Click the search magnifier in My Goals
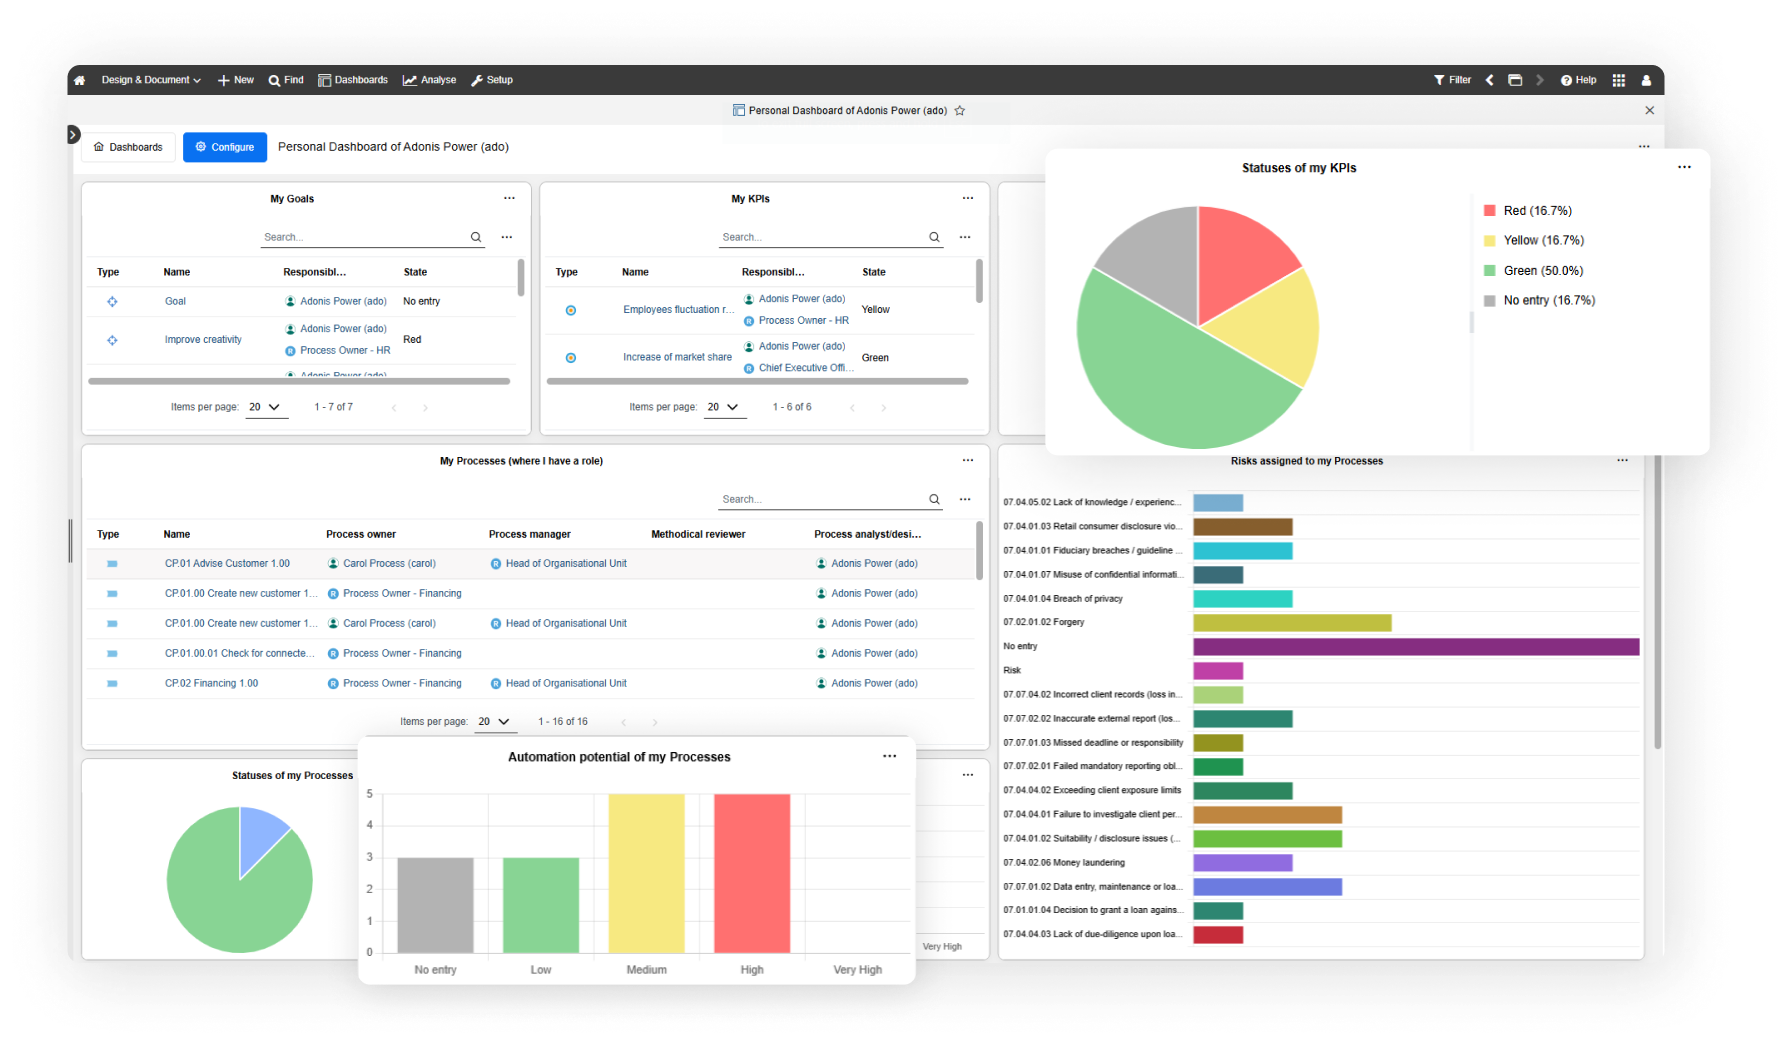Screen dimensions: 1789x1043 [476, 237]
